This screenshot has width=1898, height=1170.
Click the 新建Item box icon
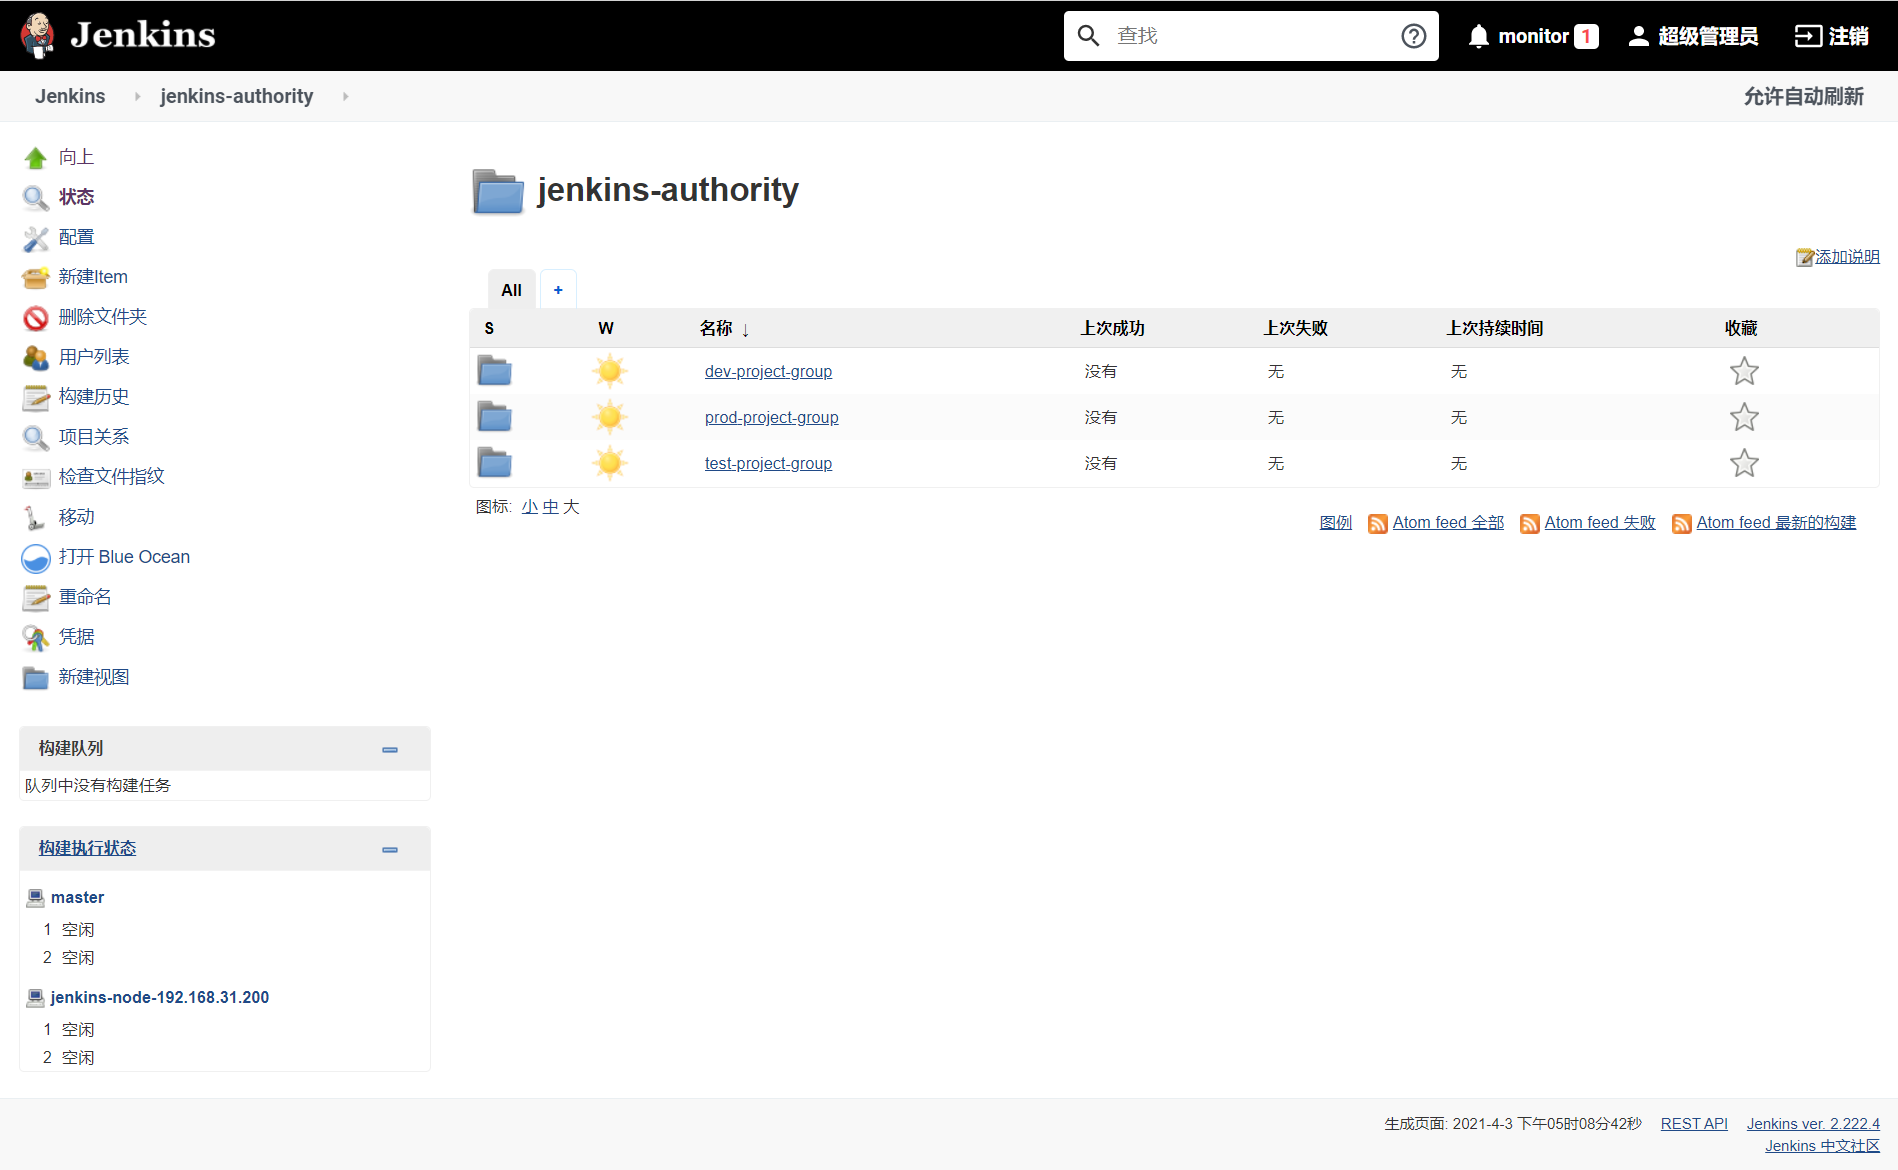point(36,277)
